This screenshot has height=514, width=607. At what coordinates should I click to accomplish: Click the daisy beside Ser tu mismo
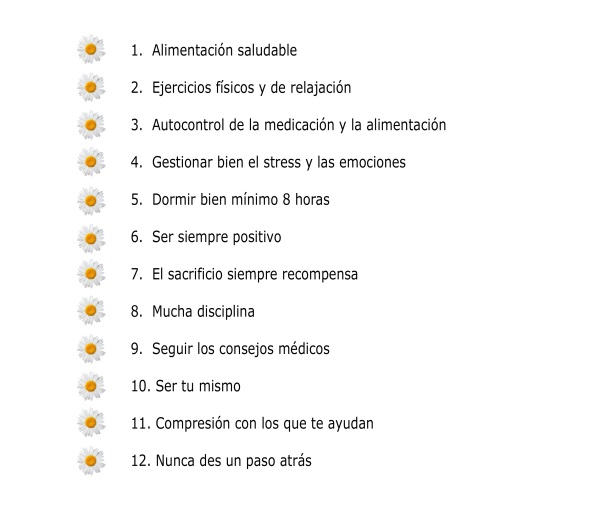point(91,386)
